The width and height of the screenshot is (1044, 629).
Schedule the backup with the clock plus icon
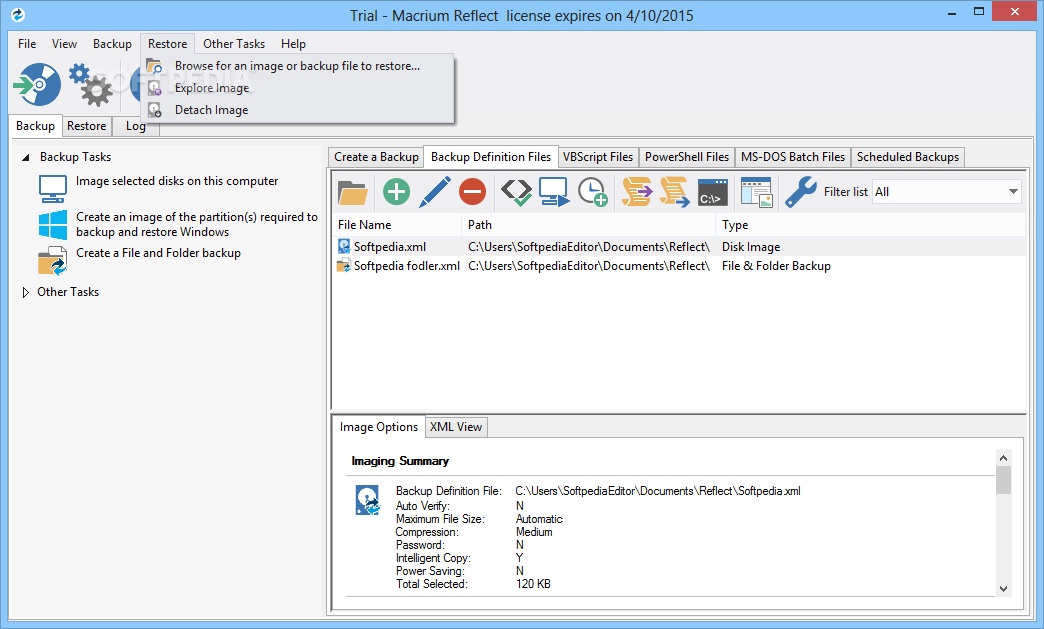tap(593, 192)
